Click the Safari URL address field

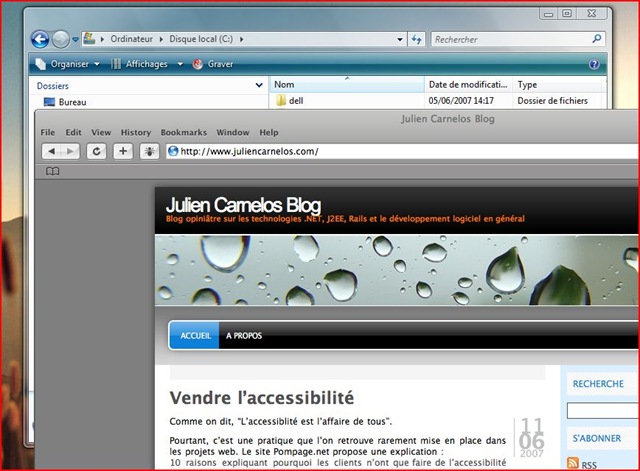tap(402, 151)
